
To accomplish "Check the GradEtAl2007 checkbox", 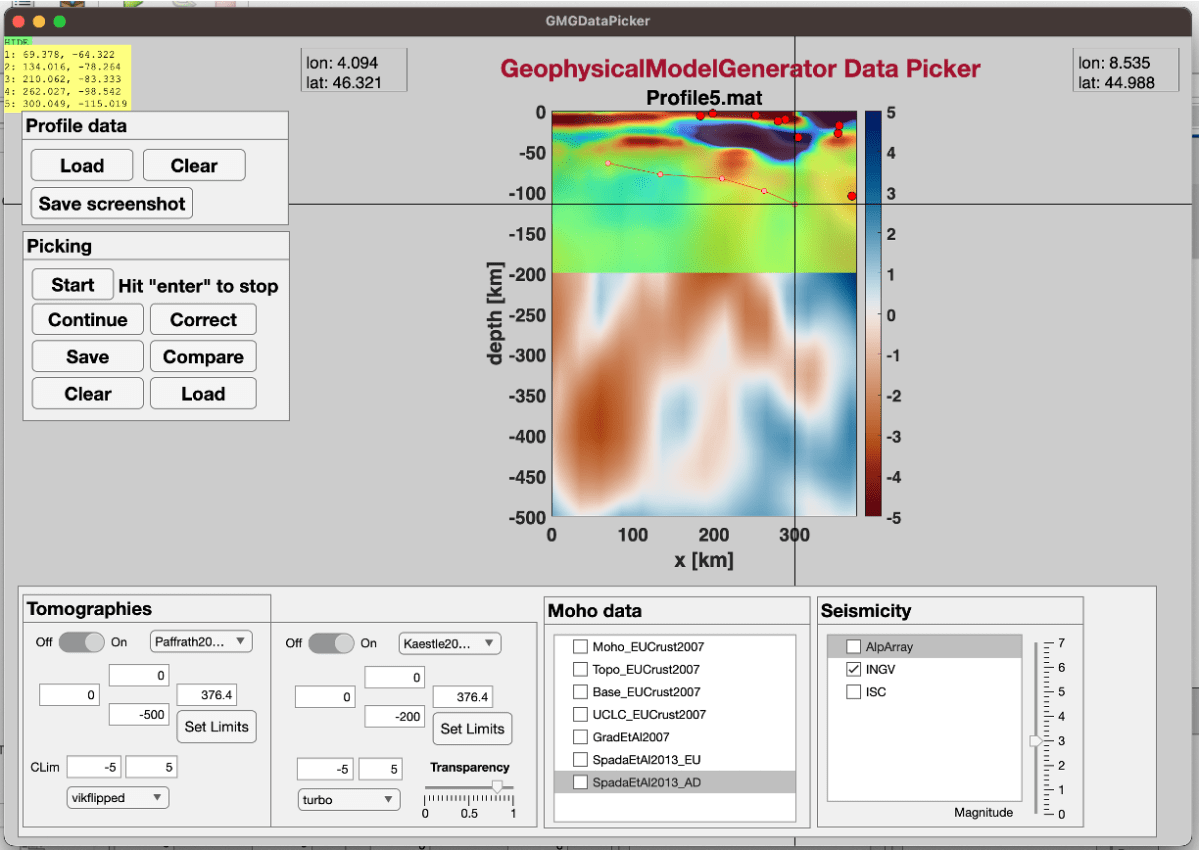I will click(x=580, y=737).
